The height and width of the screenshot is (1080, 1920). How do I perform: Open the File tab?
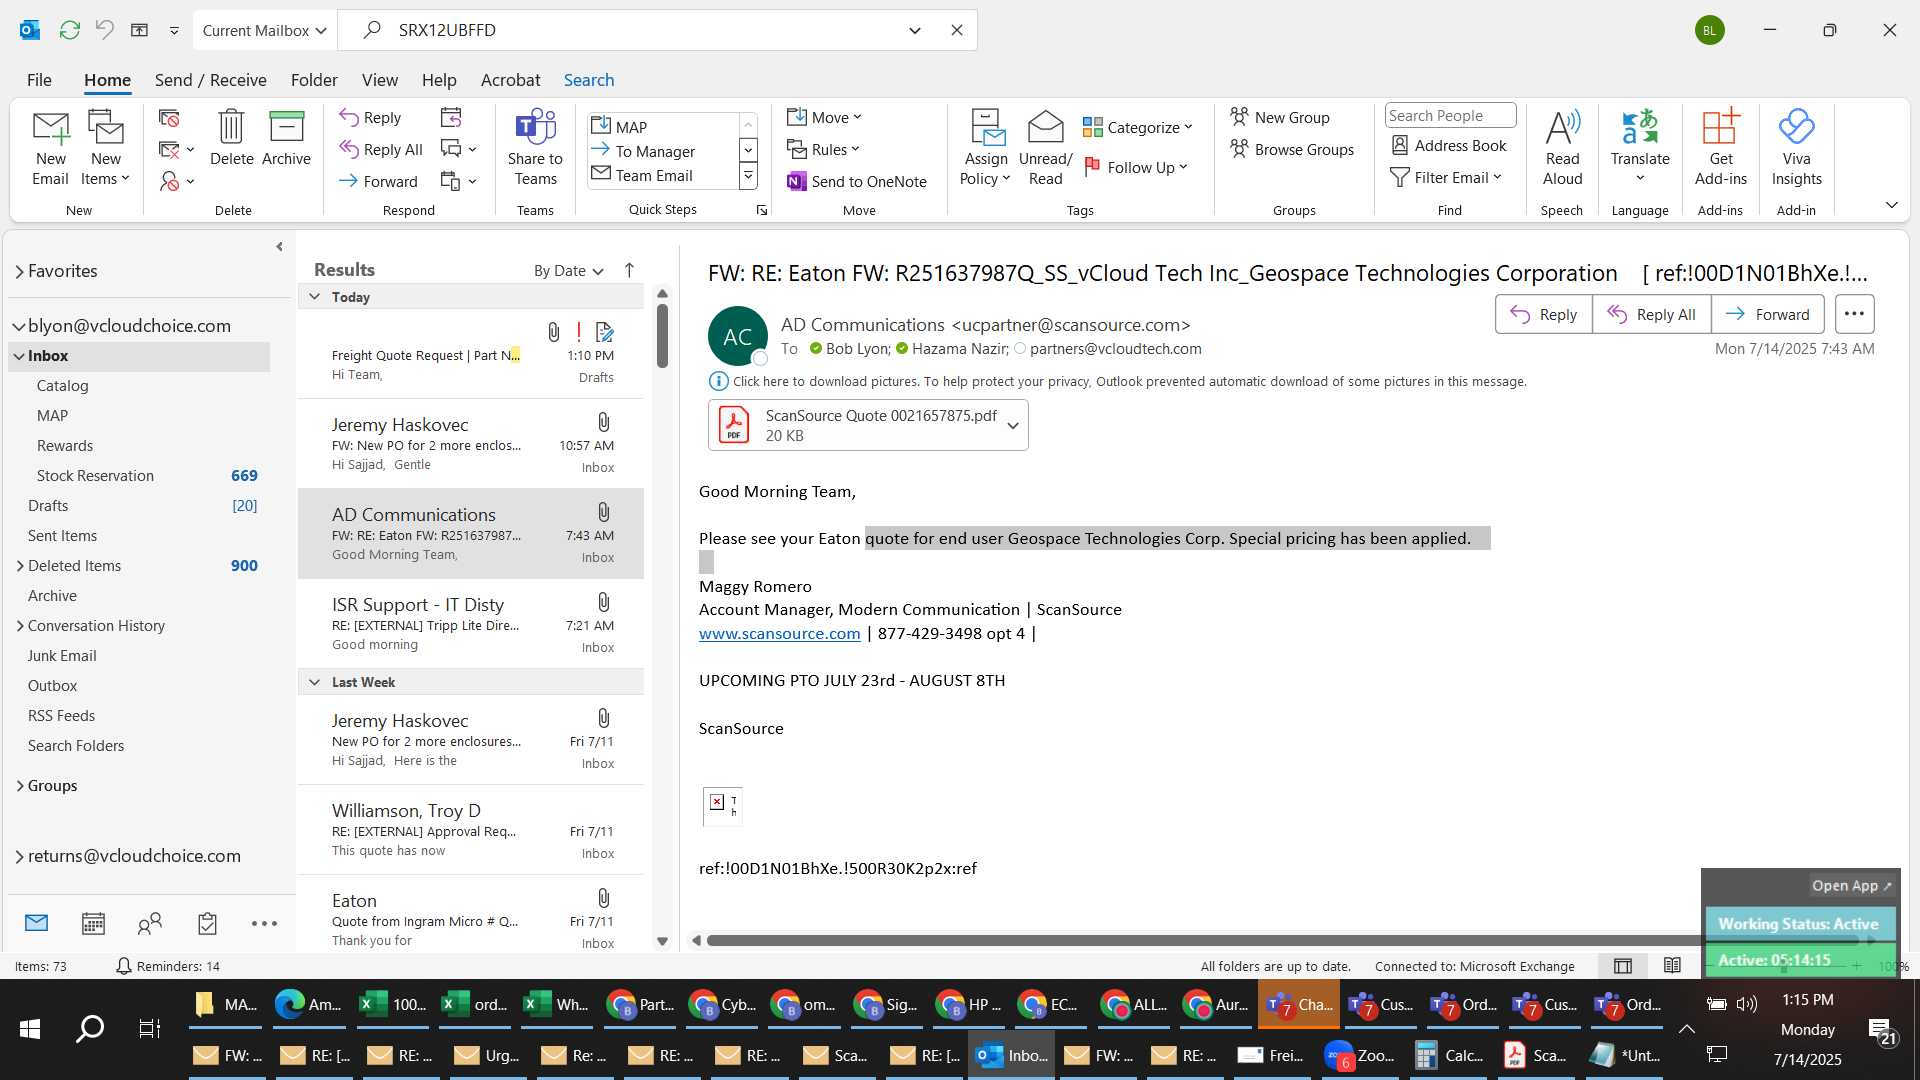tap(39, 80)
